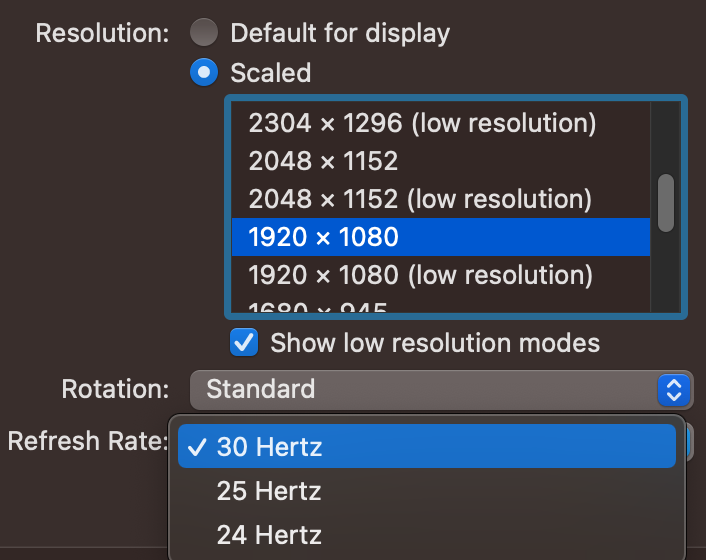The width and height of the screenshot is (706, 560).
Task: Click scrollbar track below the thumb
Action: click(x=666, y=275)
